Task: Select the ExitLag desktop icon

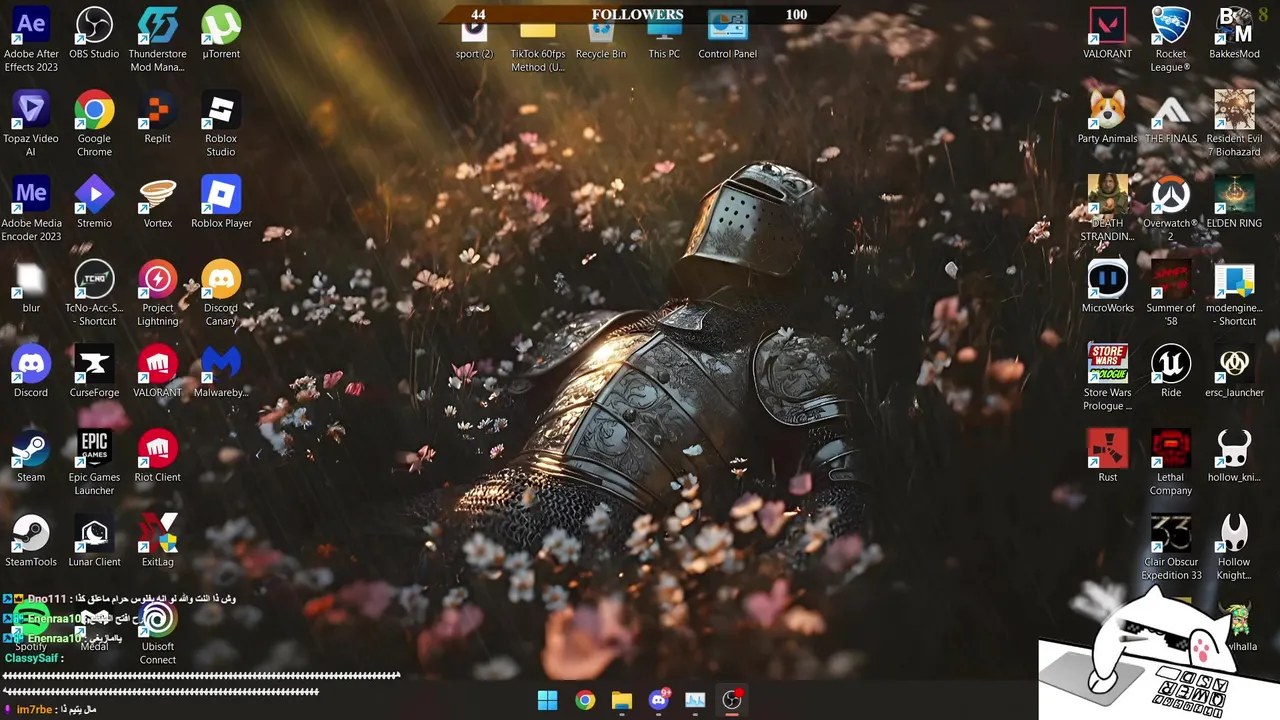Action: 157,542
